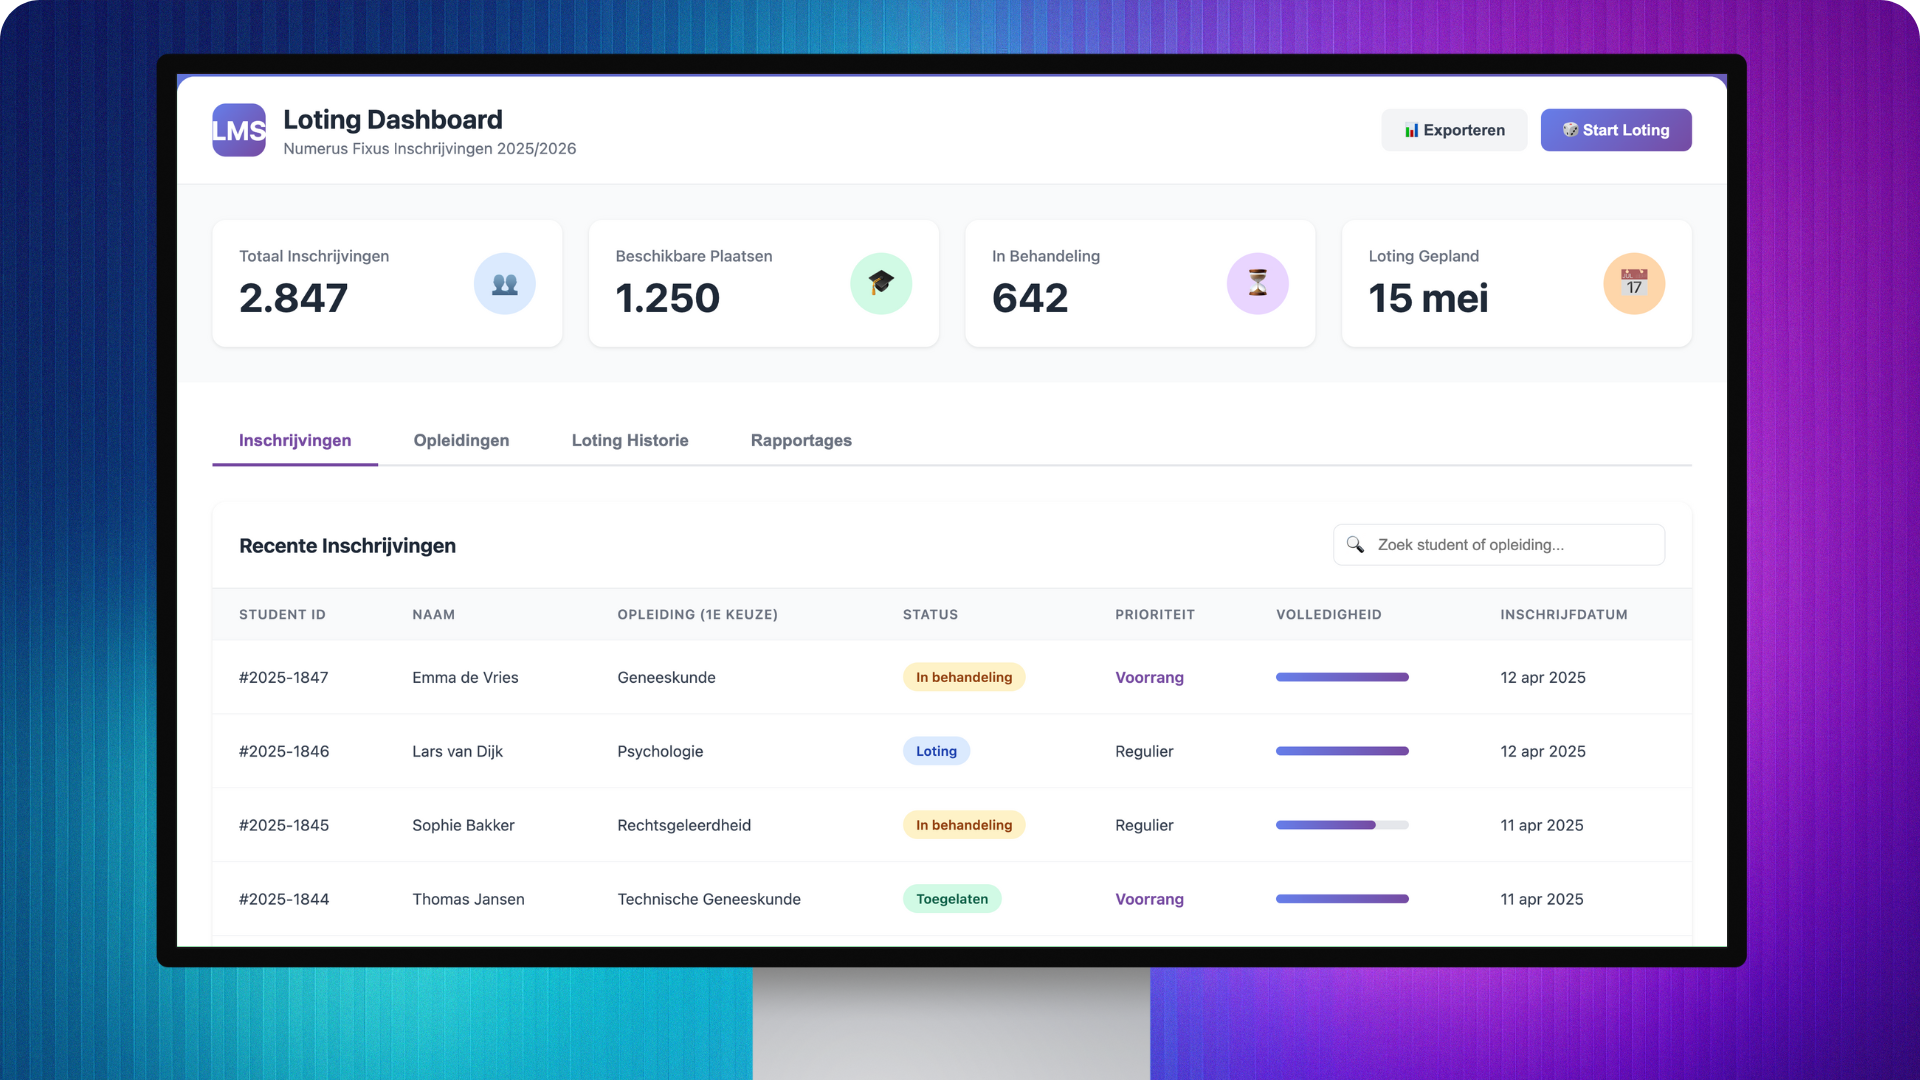The height and width of the screenshot is (1080, 1920).
Task: Select the Inschrijvingen tab
Action: click(295, 441)
